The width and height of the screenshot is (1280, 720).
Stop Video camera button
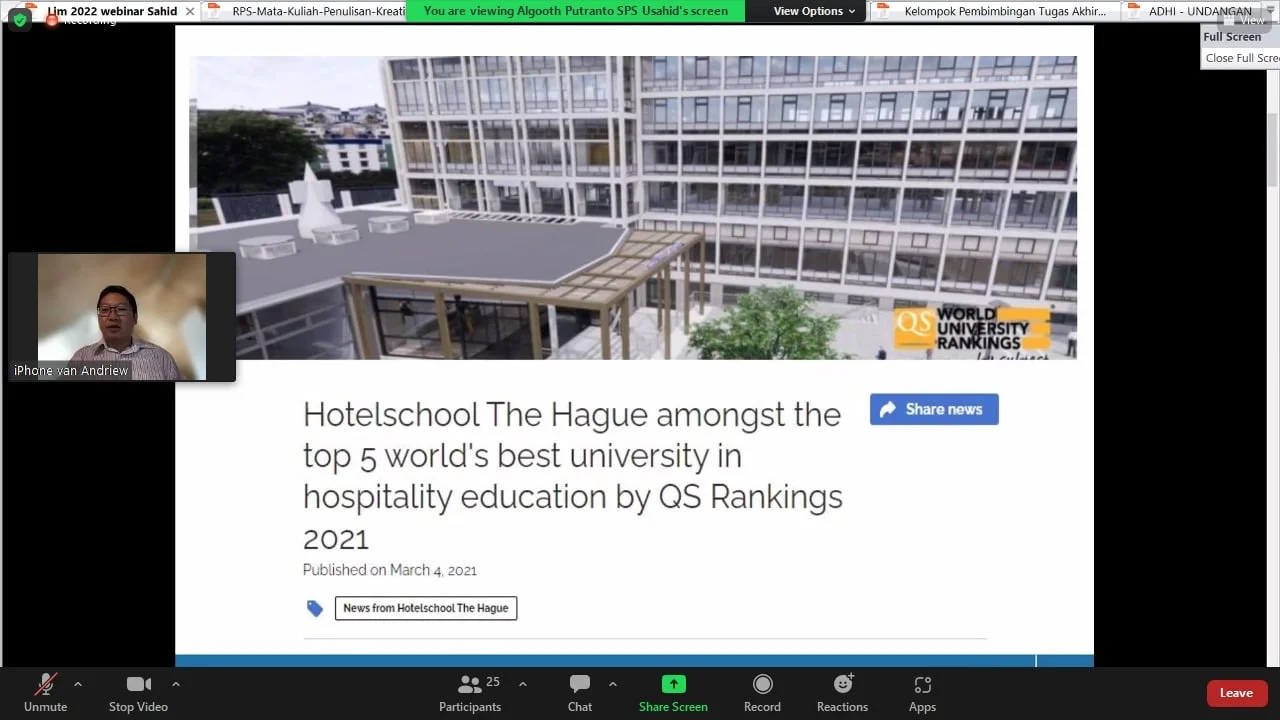pyautogui.click(x=138, y=693)
